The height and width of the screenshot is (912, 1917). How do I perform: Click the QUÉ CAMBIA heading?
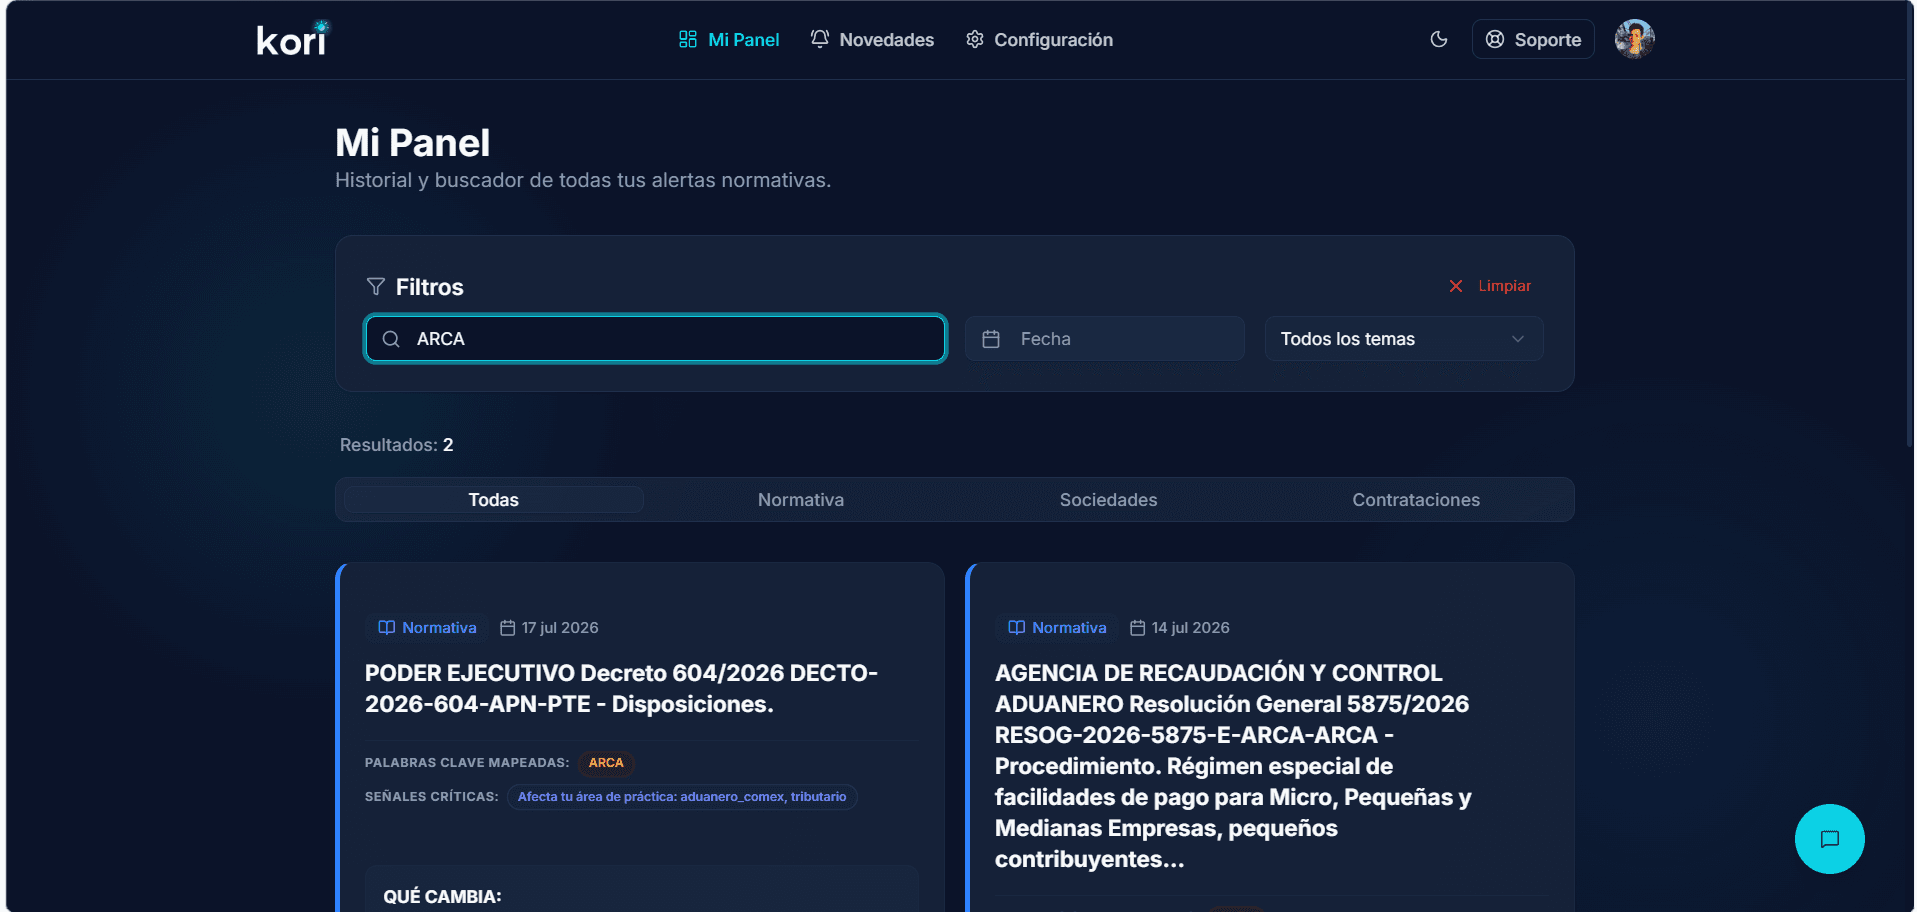tap(443, 897)
